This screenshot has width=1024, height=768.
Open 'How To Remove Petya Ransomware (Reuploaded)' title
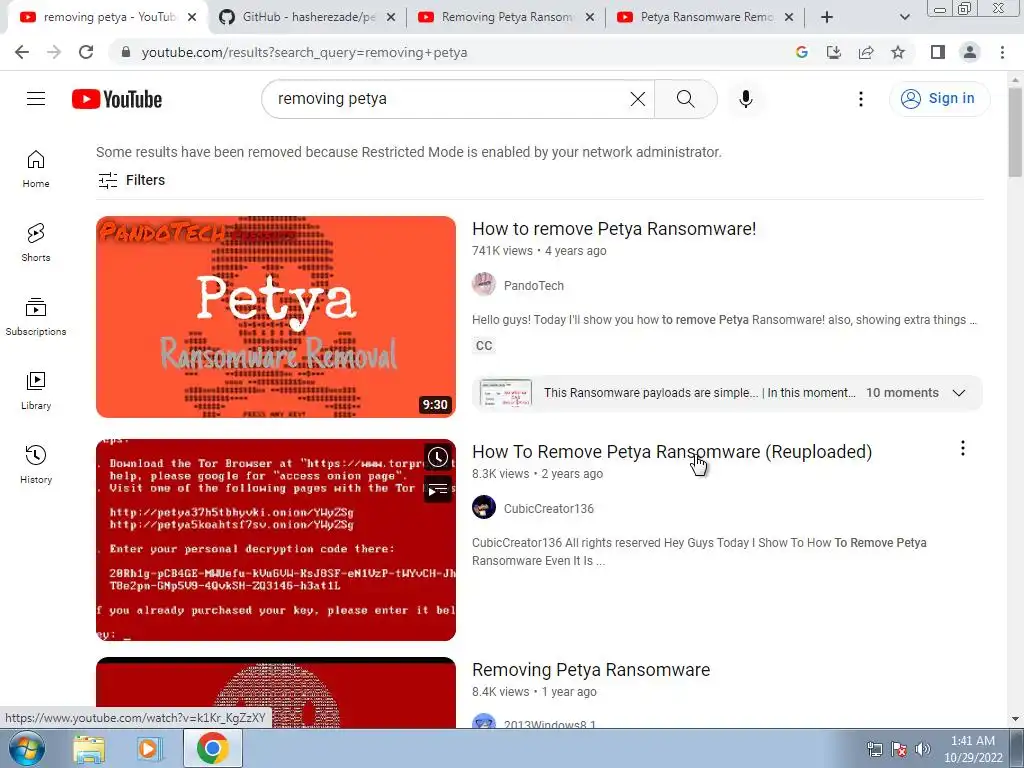672,451
